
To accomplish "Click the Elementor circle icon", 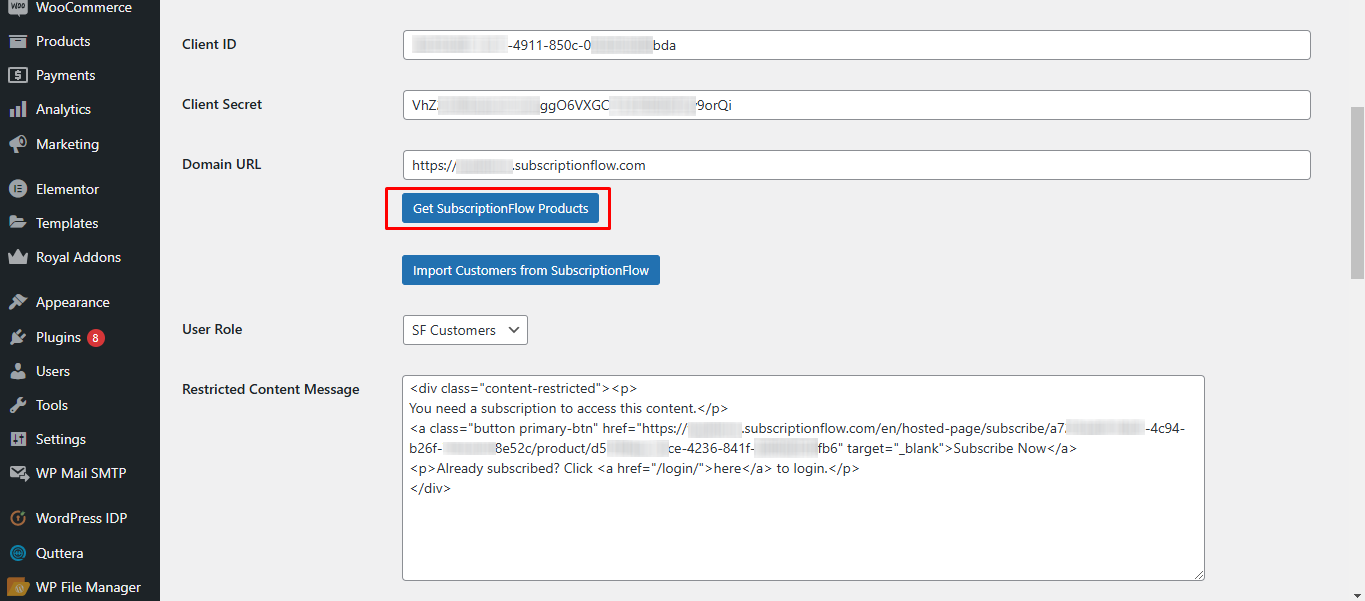I will coord(17,189).
